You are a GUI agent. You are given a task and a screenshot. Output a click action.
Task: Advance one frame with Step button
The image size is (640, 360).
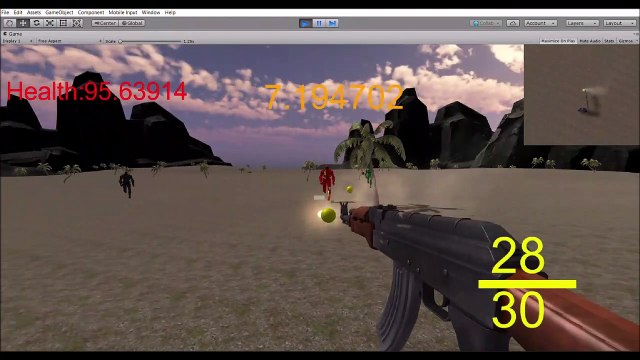pyautogui.click(x=332, y=23)
